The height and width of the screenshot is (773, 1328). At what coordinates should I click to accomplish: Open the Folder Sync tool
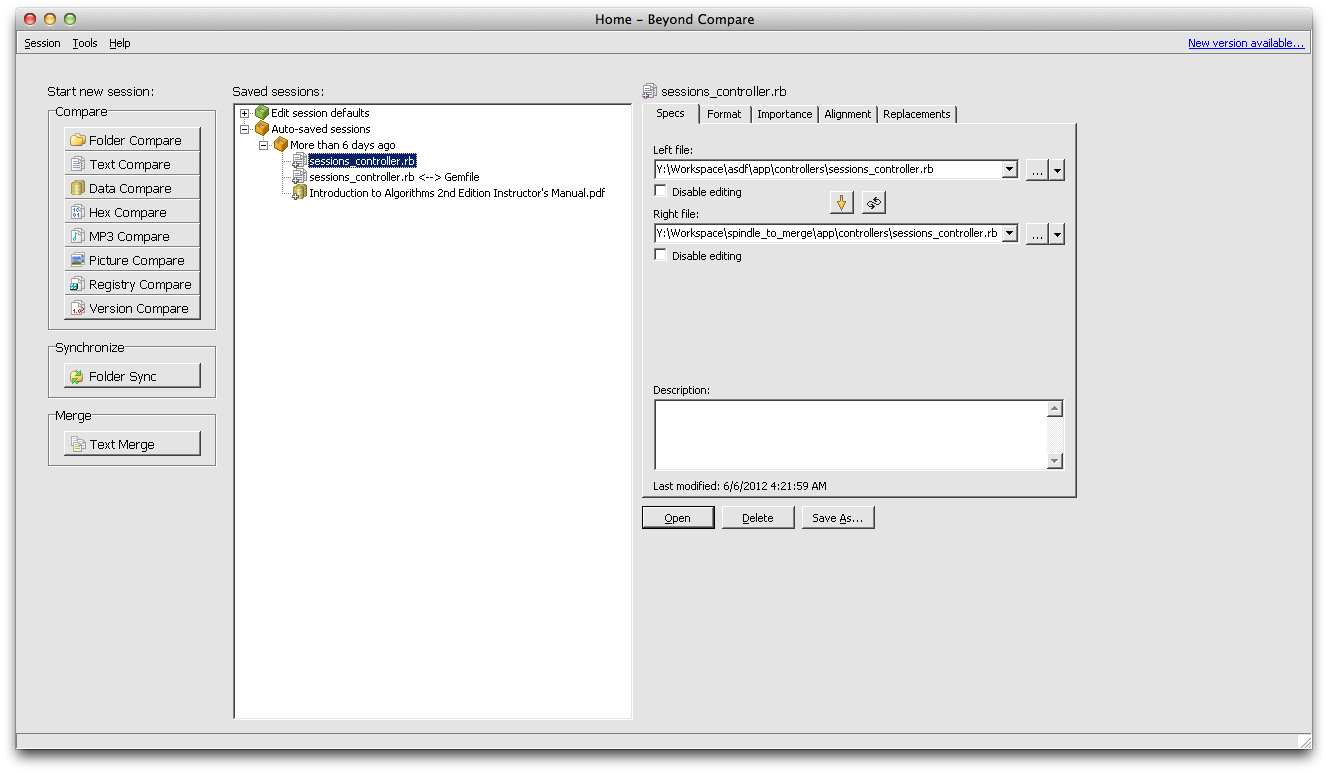[x=132, y=375]
